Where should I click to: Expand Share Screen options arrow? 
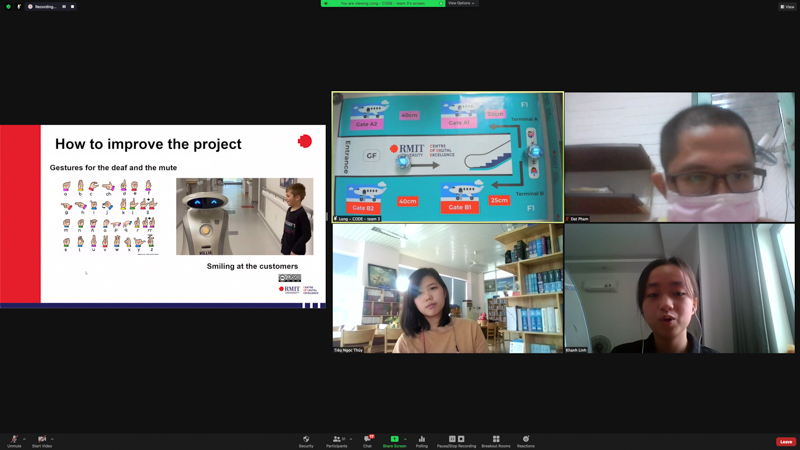click(x=404, y=439)
